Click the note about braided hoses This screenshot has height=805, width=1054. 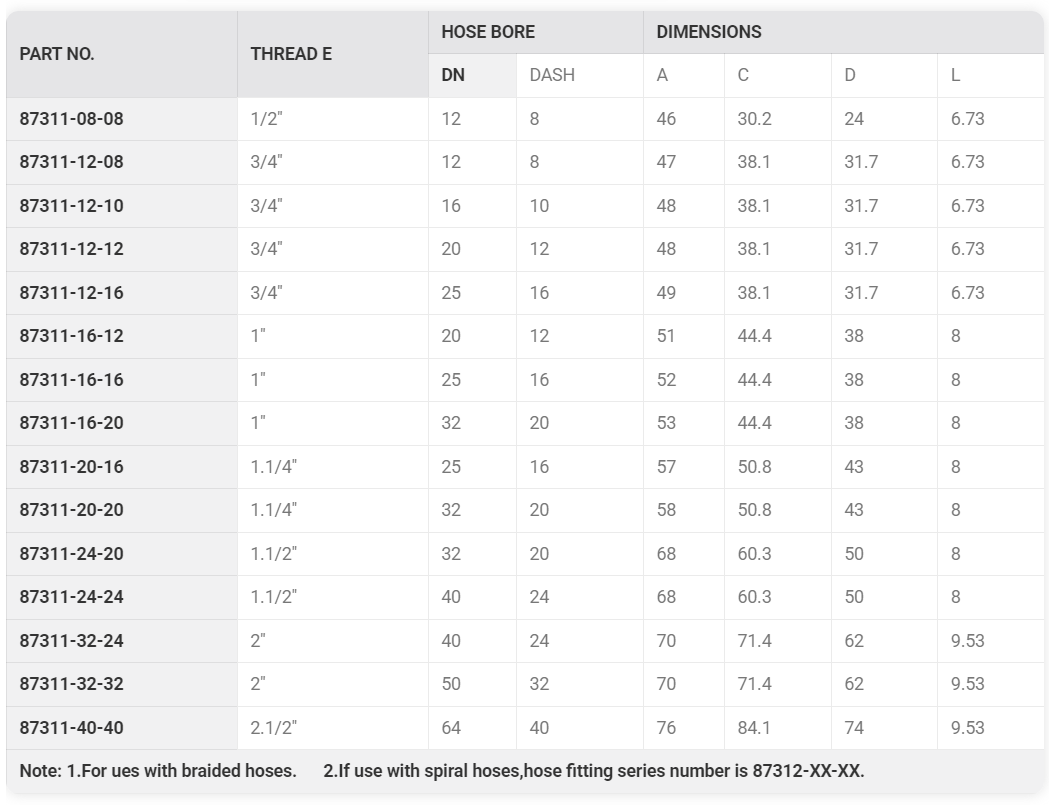pyautogui.click(x=158, y=771)
